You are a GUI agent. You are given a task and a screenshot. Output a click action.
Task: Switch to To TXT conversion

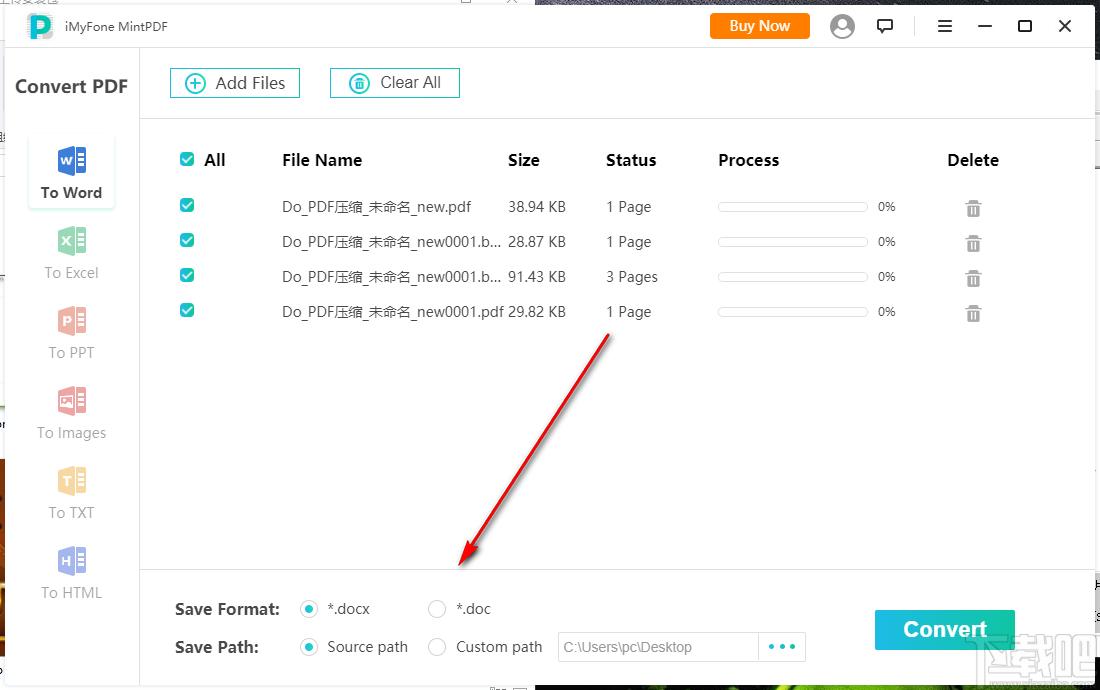pyautogui.click(x=72, y=494)
